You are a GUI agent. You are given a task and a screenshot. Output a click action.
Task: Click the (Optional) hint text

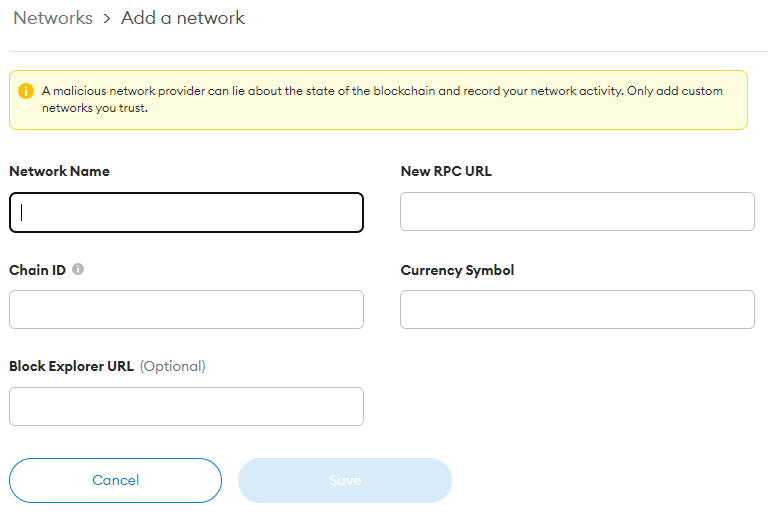click(x=172, y=366)
